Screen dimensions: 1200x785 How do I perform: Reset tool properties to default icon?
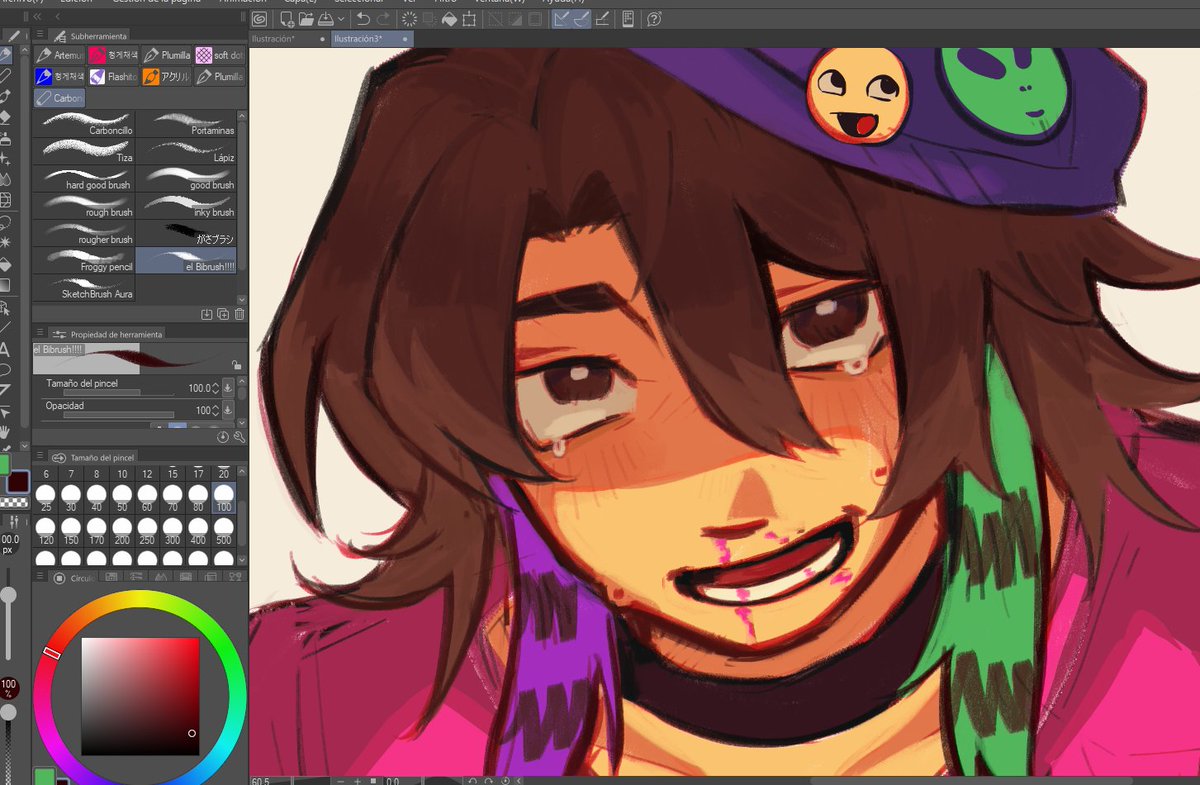[223, 437]
